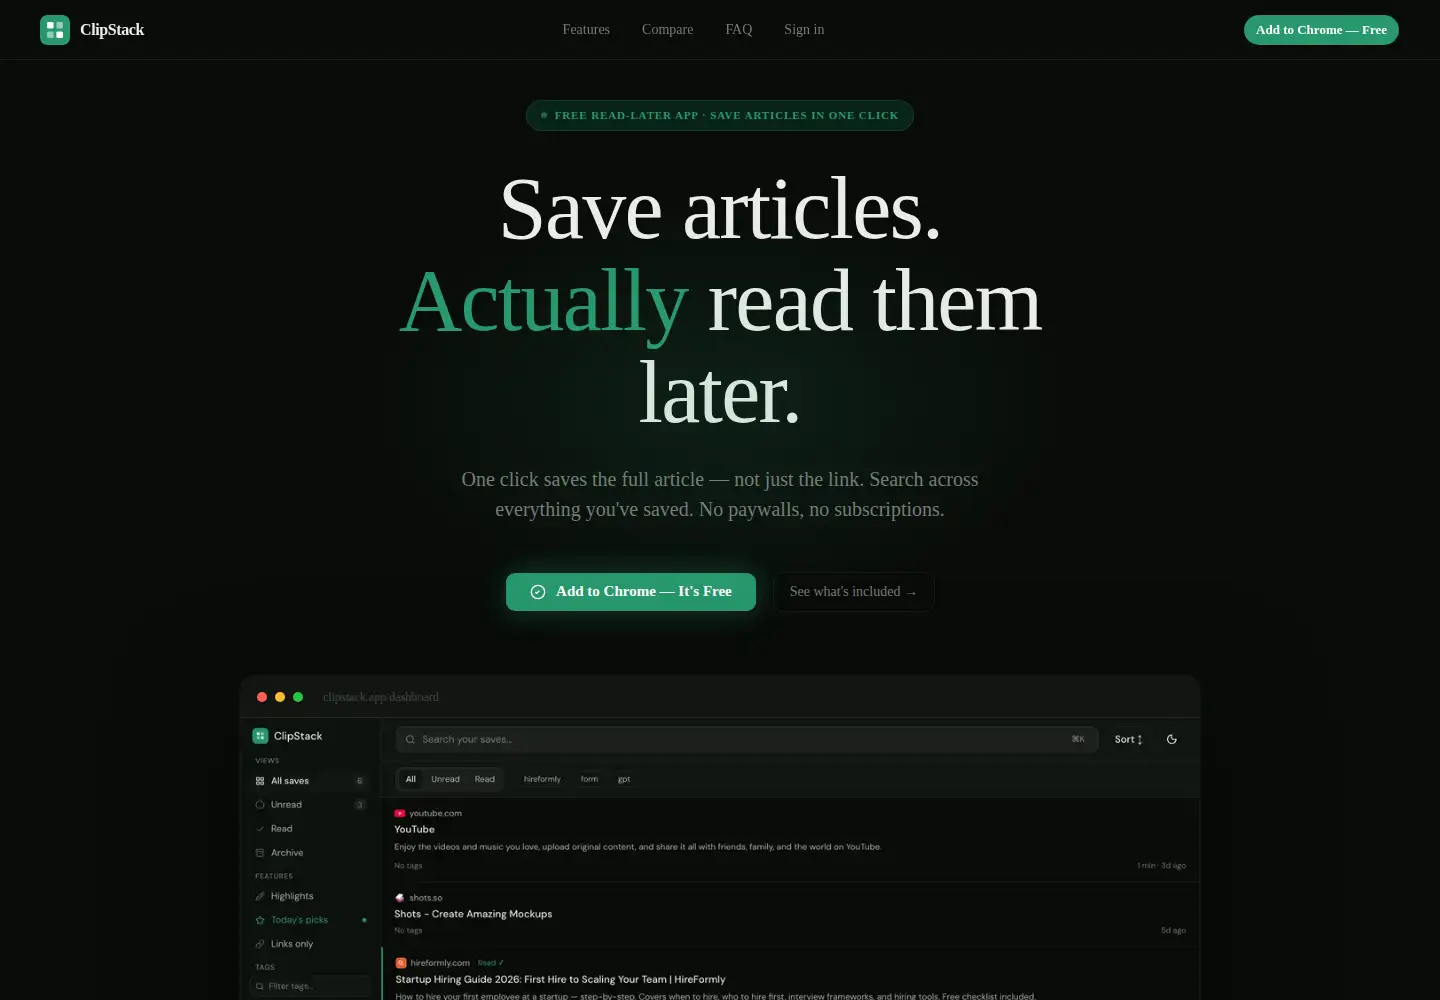Viewport: 1440px width, 1000px height.
Task: Click the YouTube favicon on youtube.com save
Action: click(400, 814)
